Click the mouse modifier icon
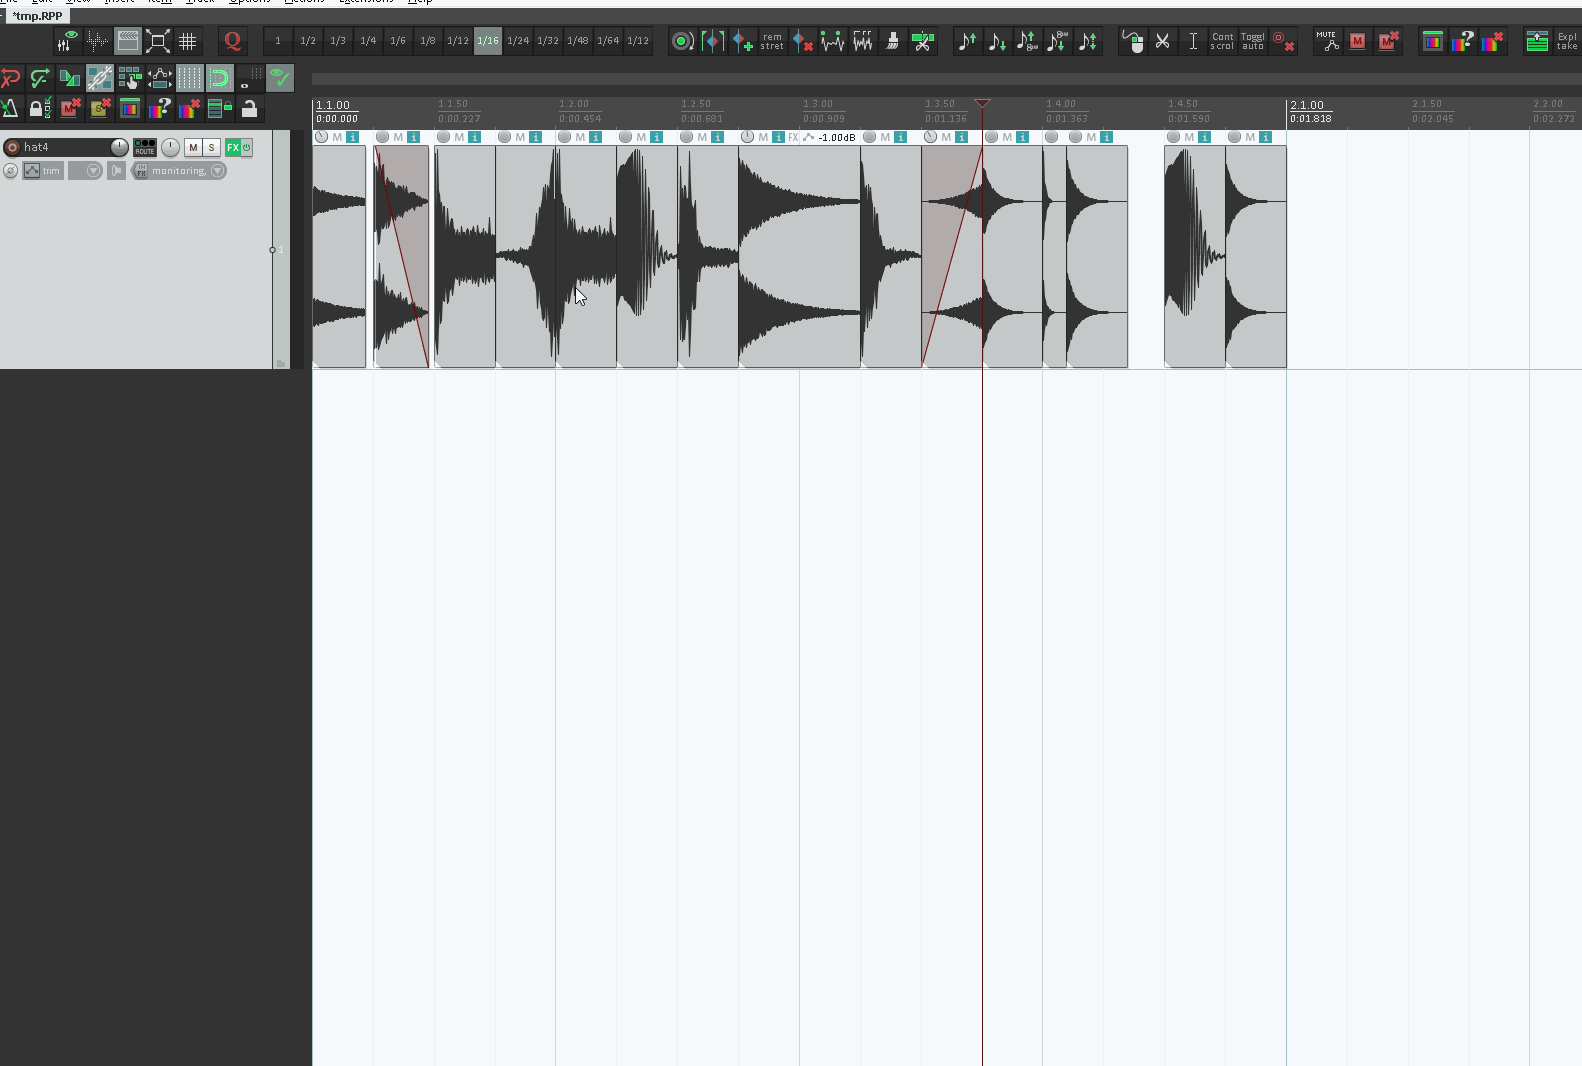Viewport: 1582px width, 1066px height. click(1133, 41)
